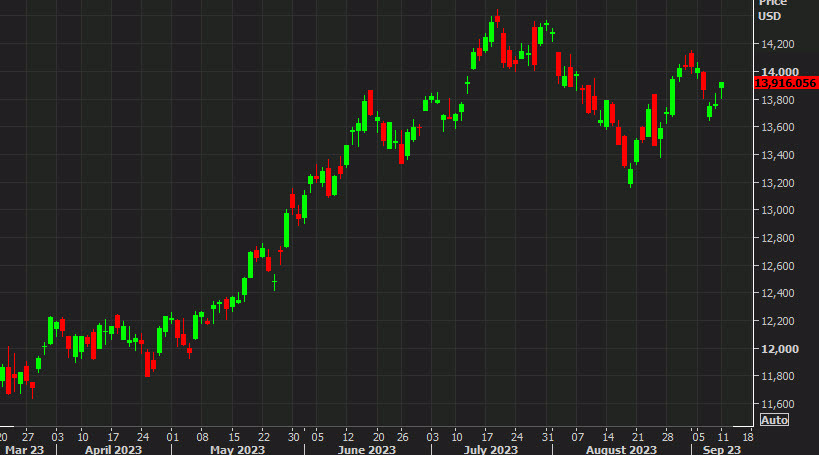Click the April 2023 month label
The width and height of the screenshot is (819, 455).
coord(113,450)
